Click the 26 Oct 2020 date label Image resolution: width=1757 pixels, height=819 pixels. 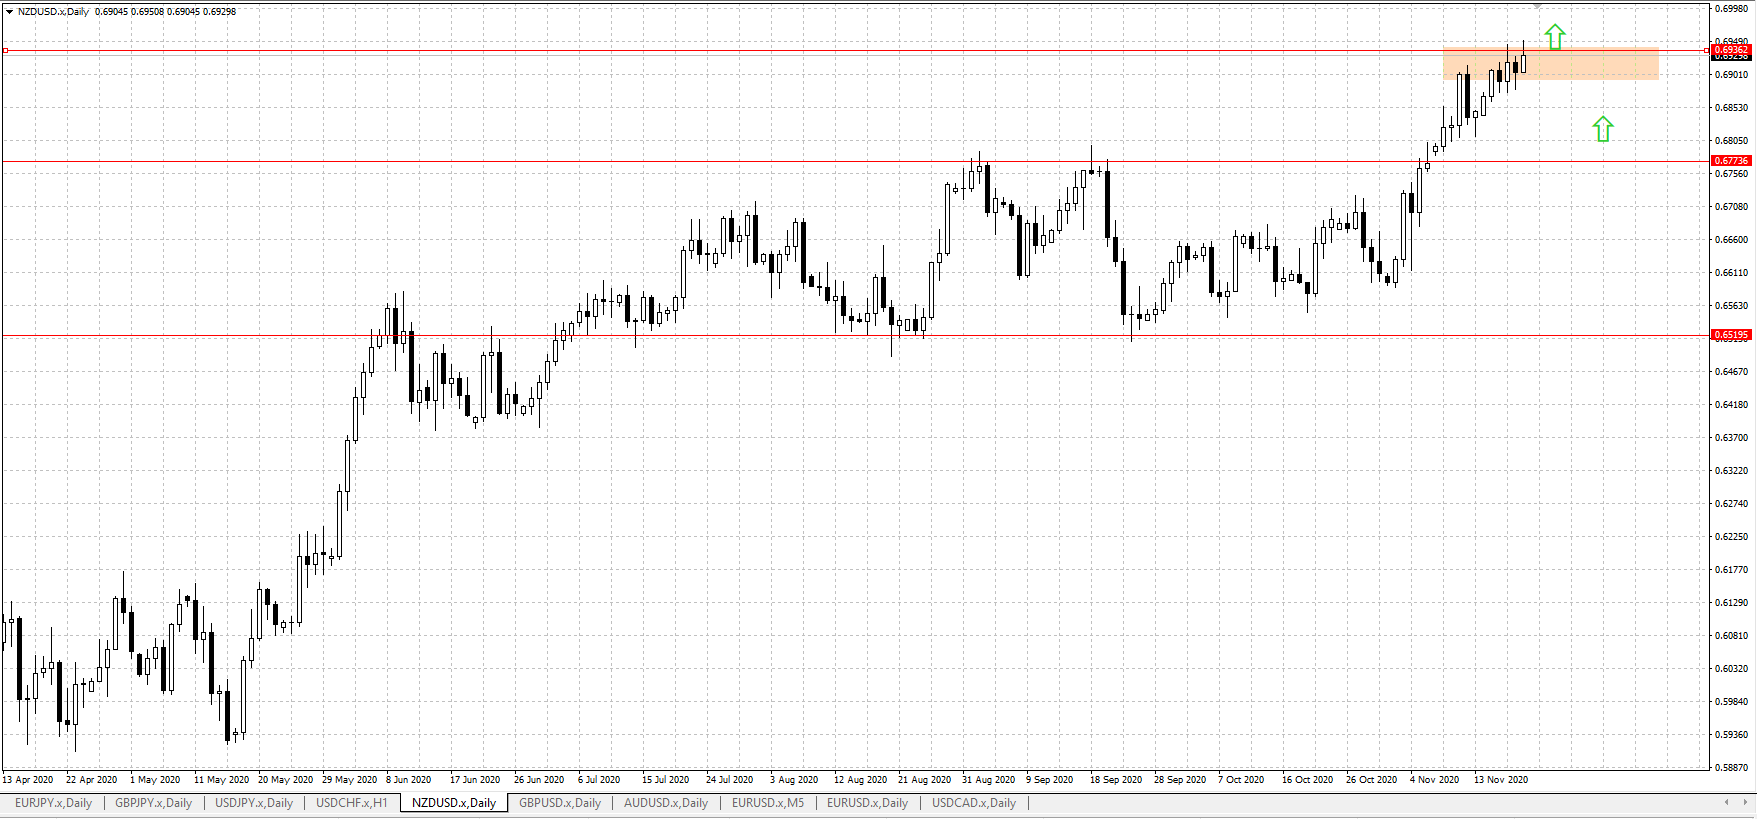(x=1372, y=780)
